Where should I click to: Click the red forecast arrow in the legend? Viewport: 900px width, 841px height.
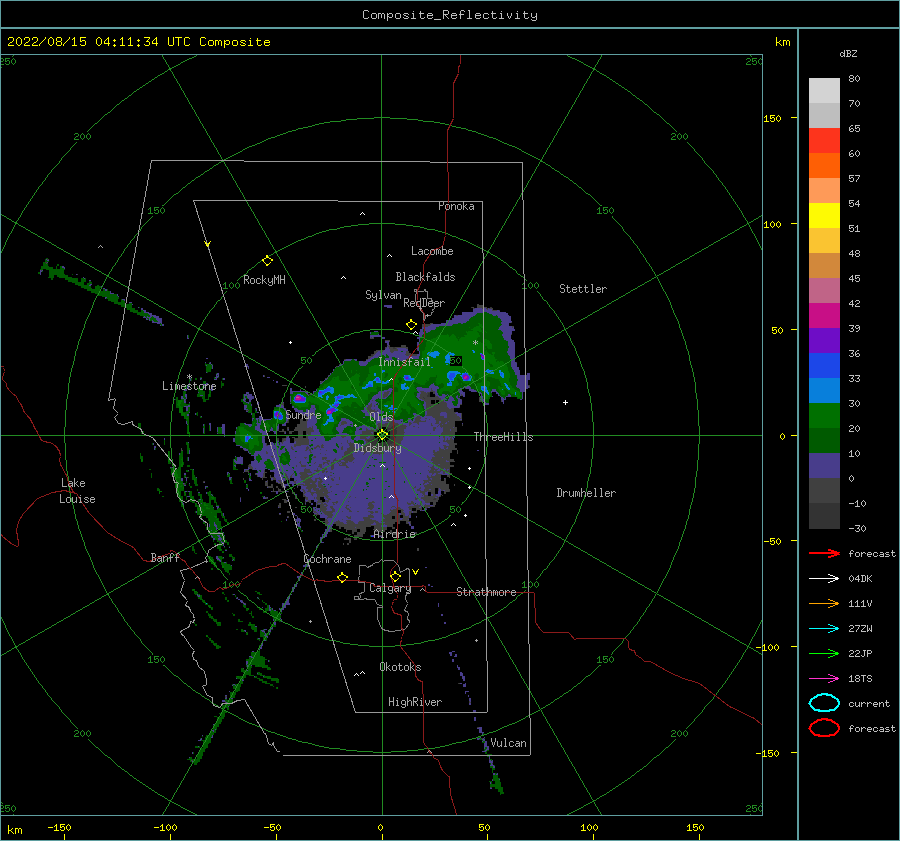[824, 553]
